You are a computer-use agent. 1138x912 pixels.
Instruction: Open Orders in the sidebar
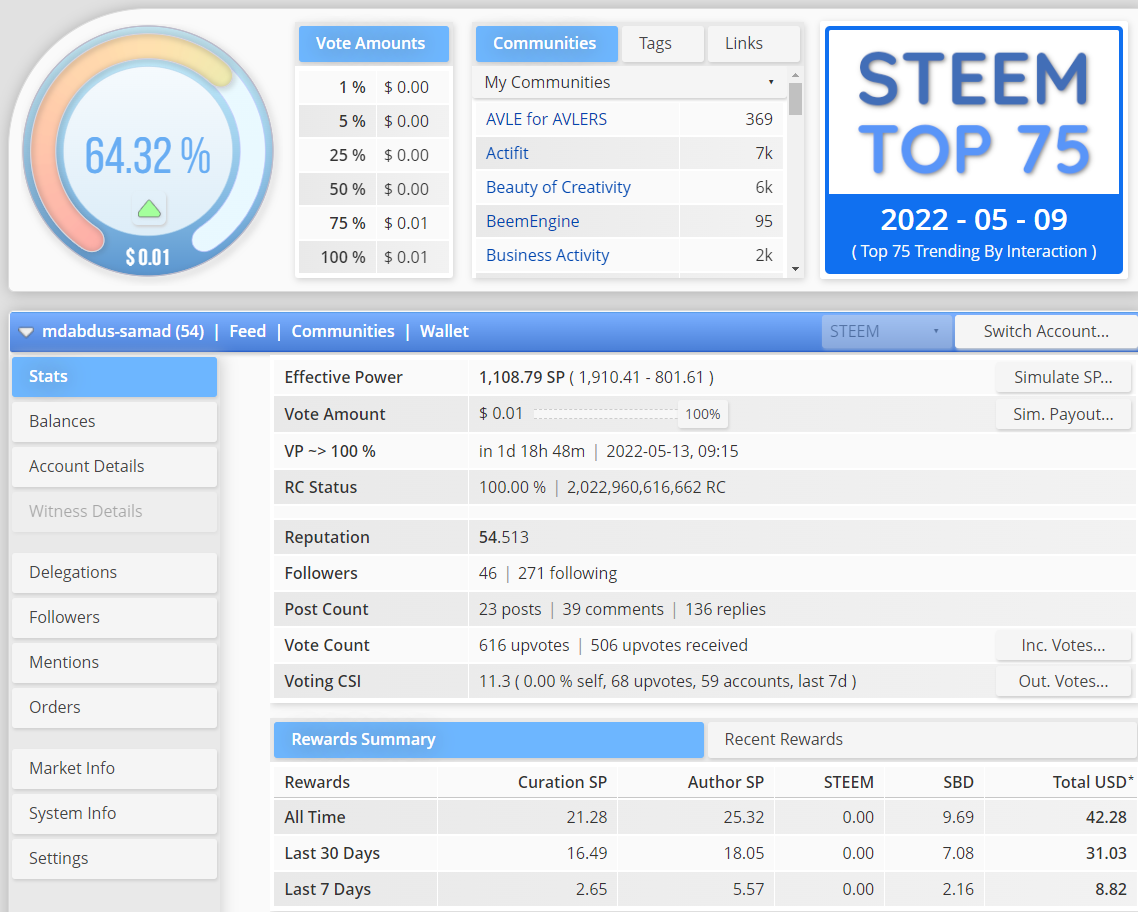[115, 707]
